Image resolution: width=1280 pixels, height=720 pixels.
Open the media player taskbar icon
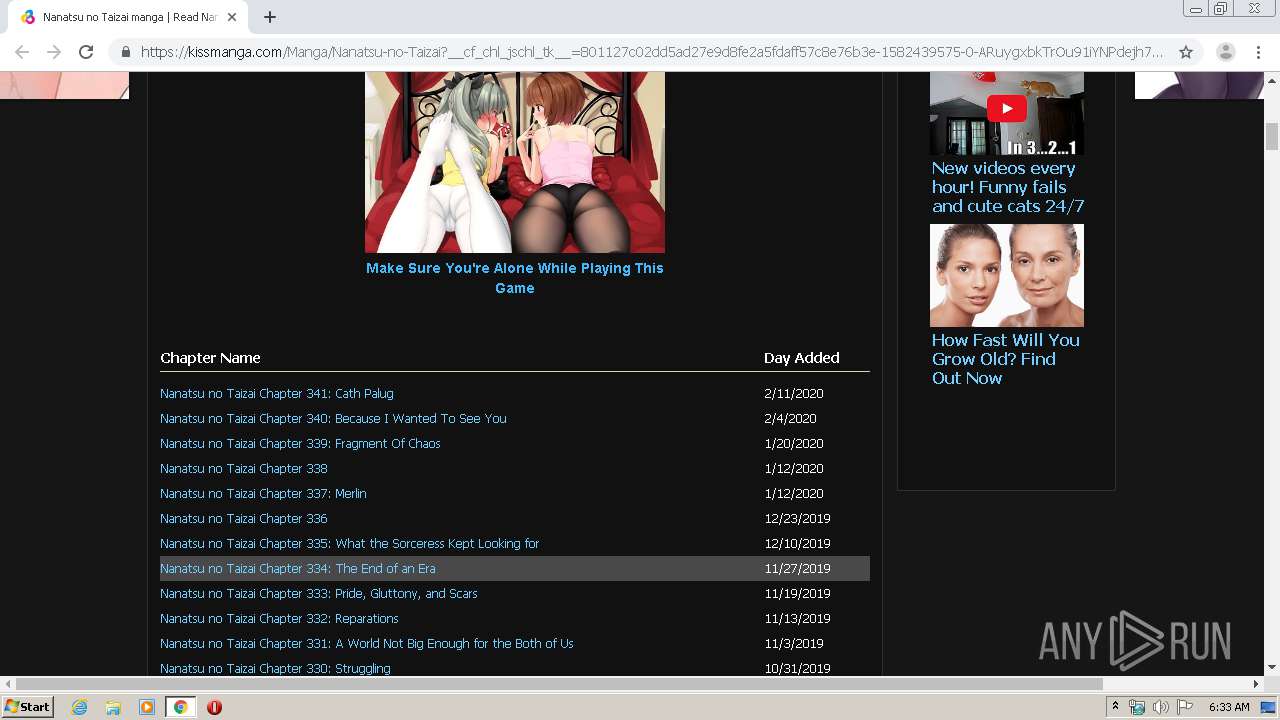(x=147, y=707)
